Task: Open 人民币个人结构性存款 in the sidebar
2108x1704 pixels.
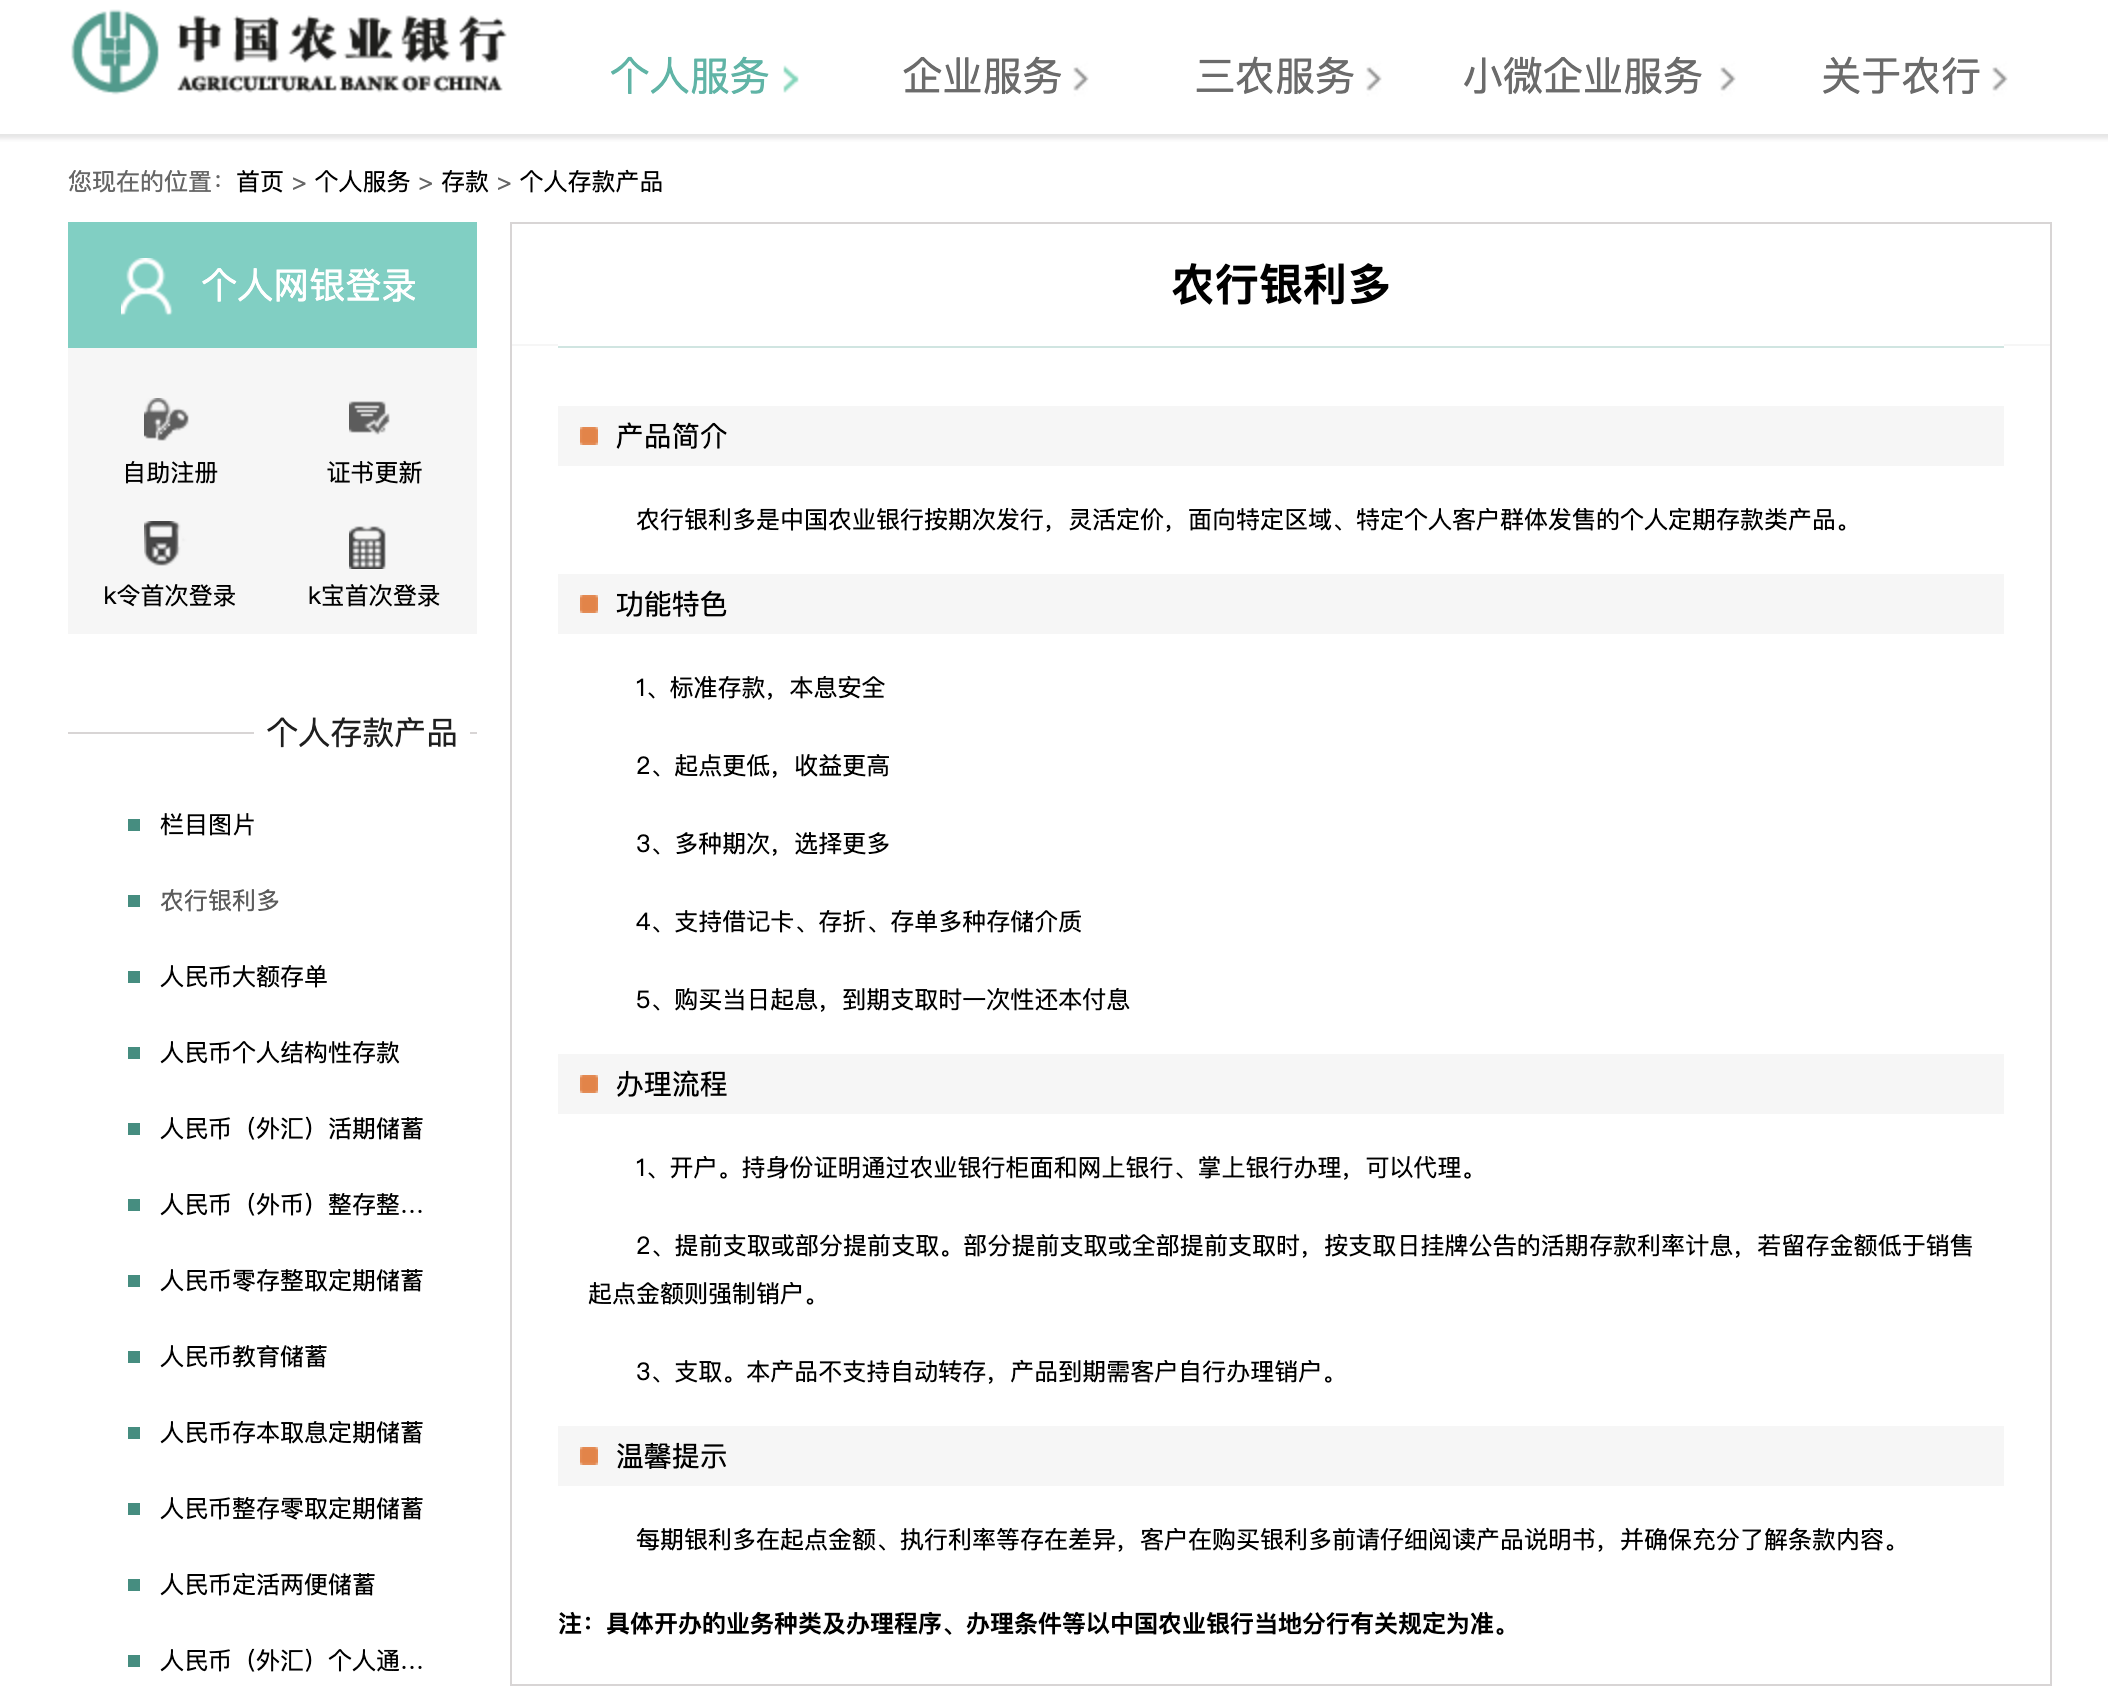Action: pyautogui.click(x=279, y=1053)
